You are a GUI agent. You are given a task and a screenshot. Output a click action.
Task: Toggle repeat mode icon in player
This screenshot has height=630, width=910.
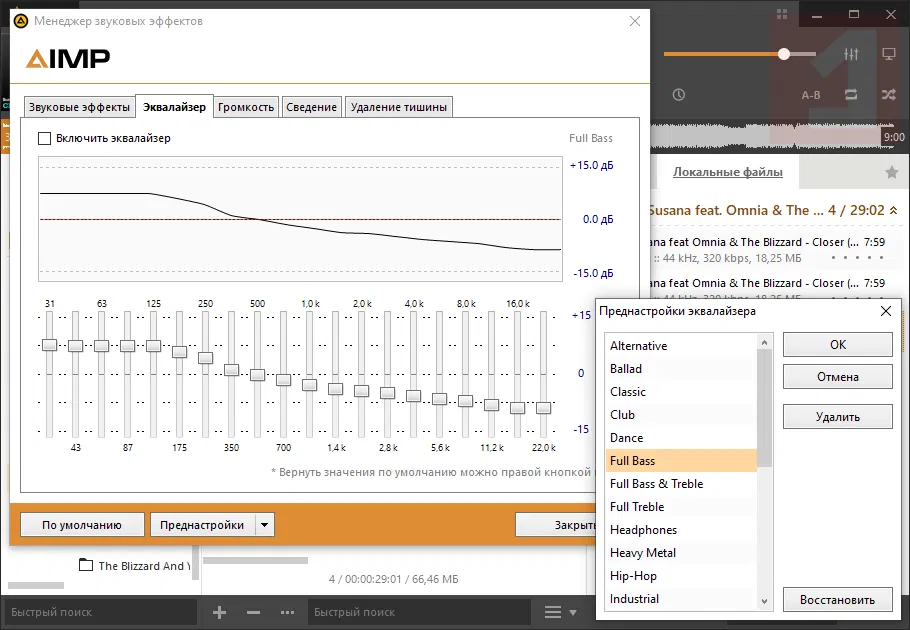pos(851,95)
